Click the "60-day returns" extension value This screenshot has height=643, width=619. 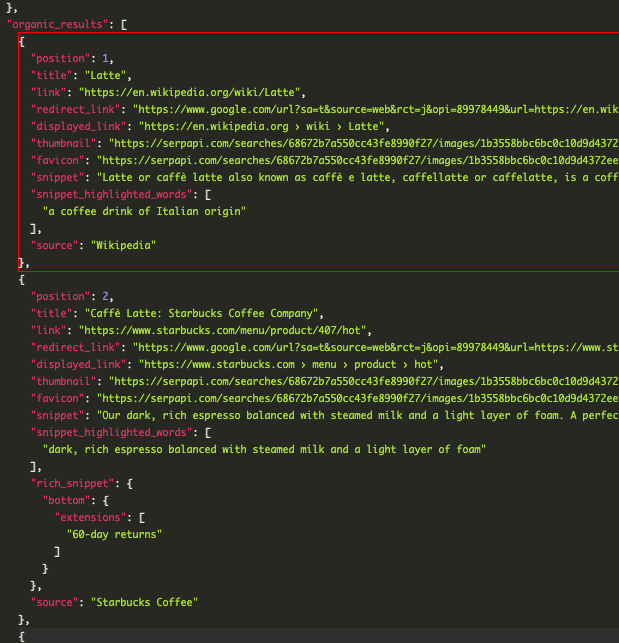[x=114, y=534]
